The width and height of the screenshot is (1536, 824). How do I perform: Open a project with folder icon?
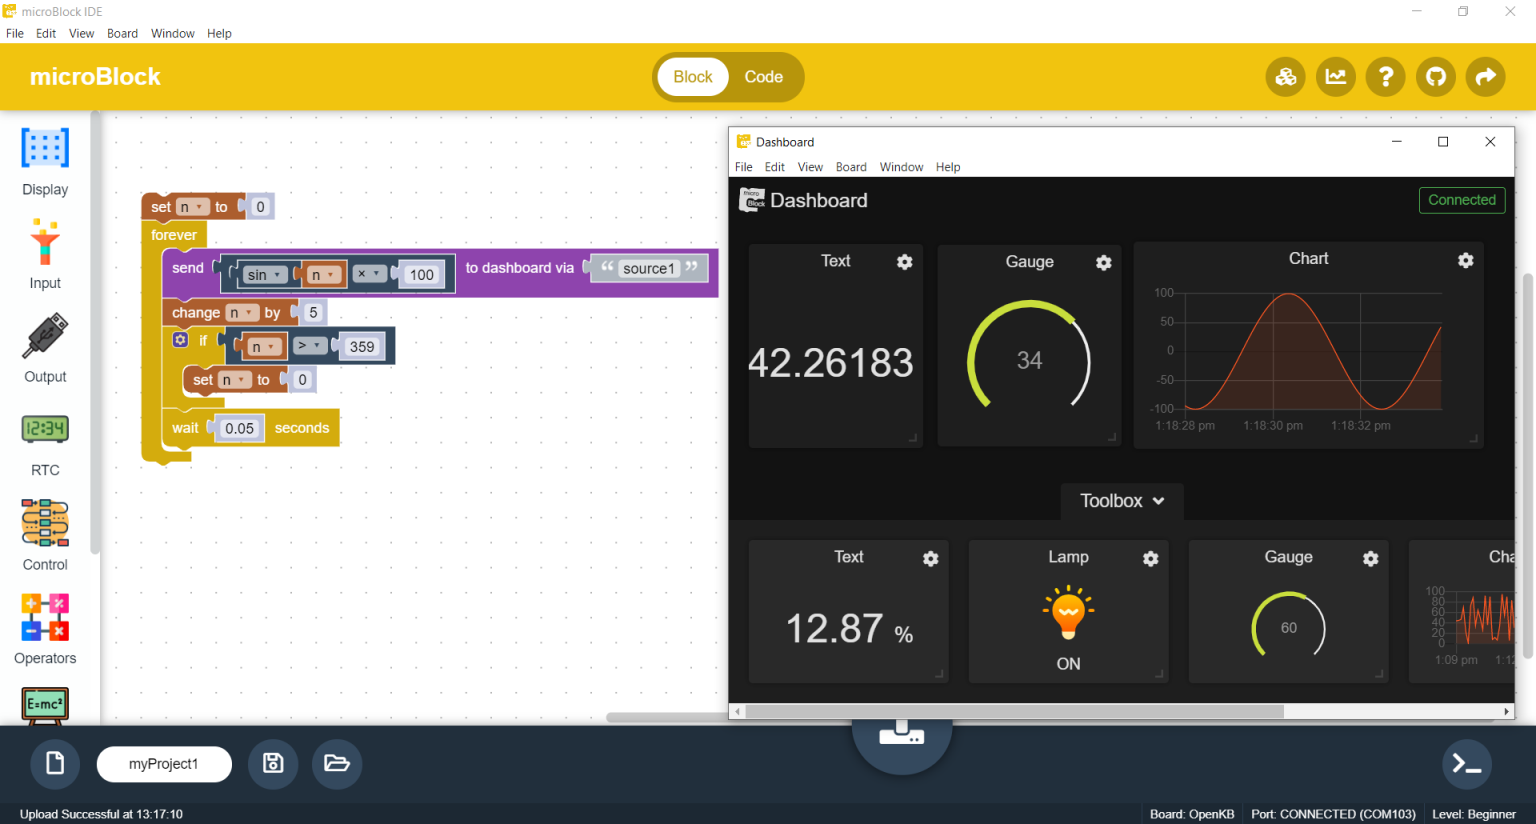click(x=337, y=764)
